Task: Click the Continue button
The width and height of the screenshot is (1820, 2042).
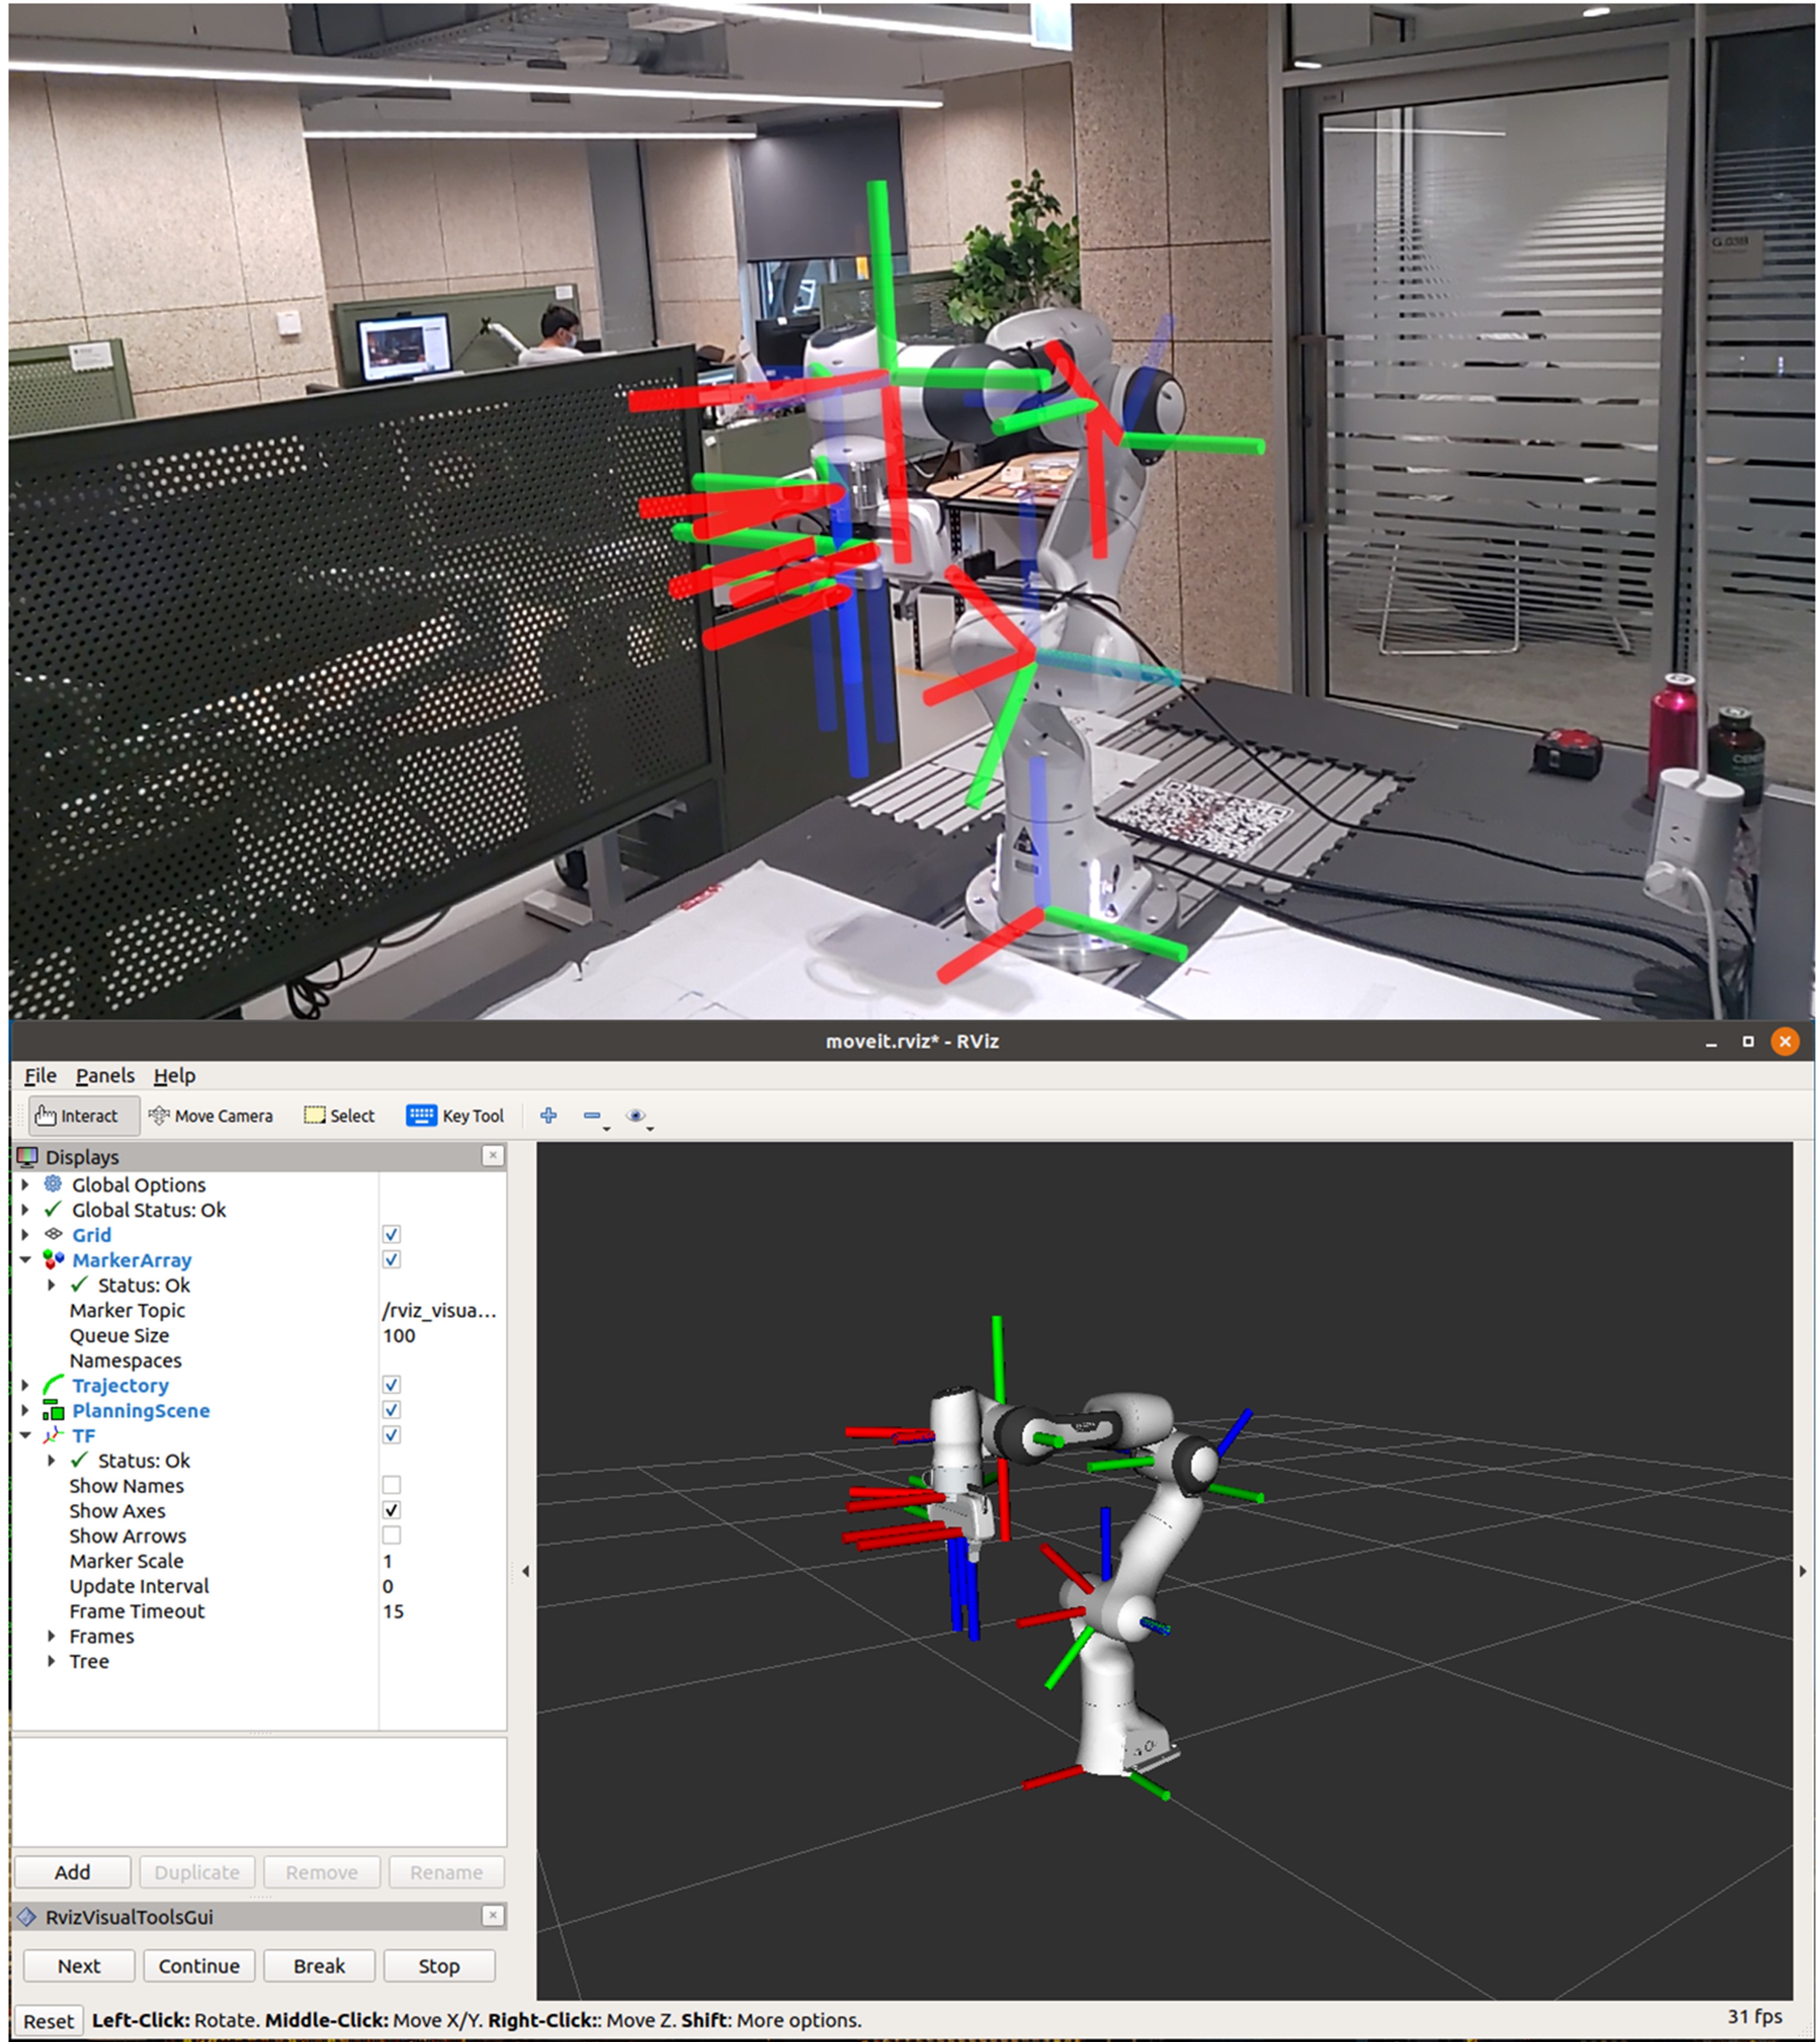Action: coord(199,1965)
